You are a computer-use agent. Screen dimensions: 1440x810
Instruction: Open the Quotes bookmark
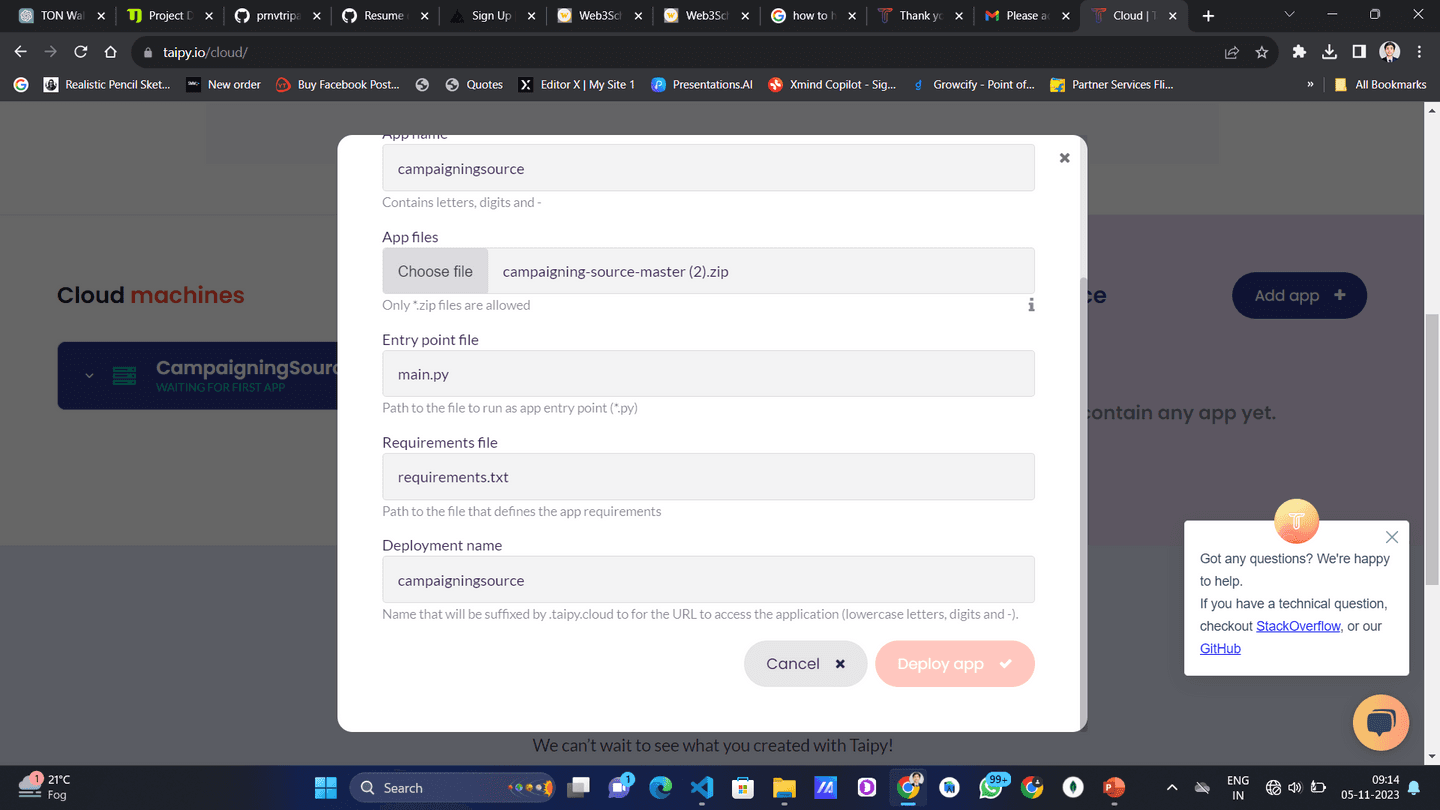point(474,85)
